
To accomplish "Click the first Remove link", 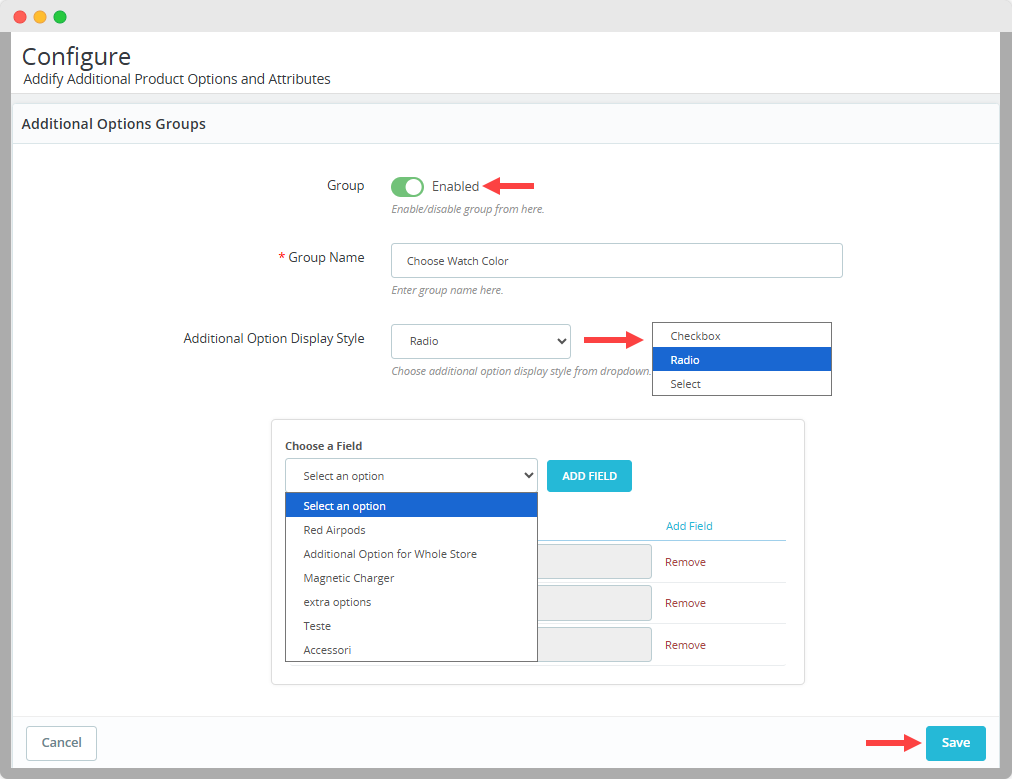I will (x=685, y=562).
